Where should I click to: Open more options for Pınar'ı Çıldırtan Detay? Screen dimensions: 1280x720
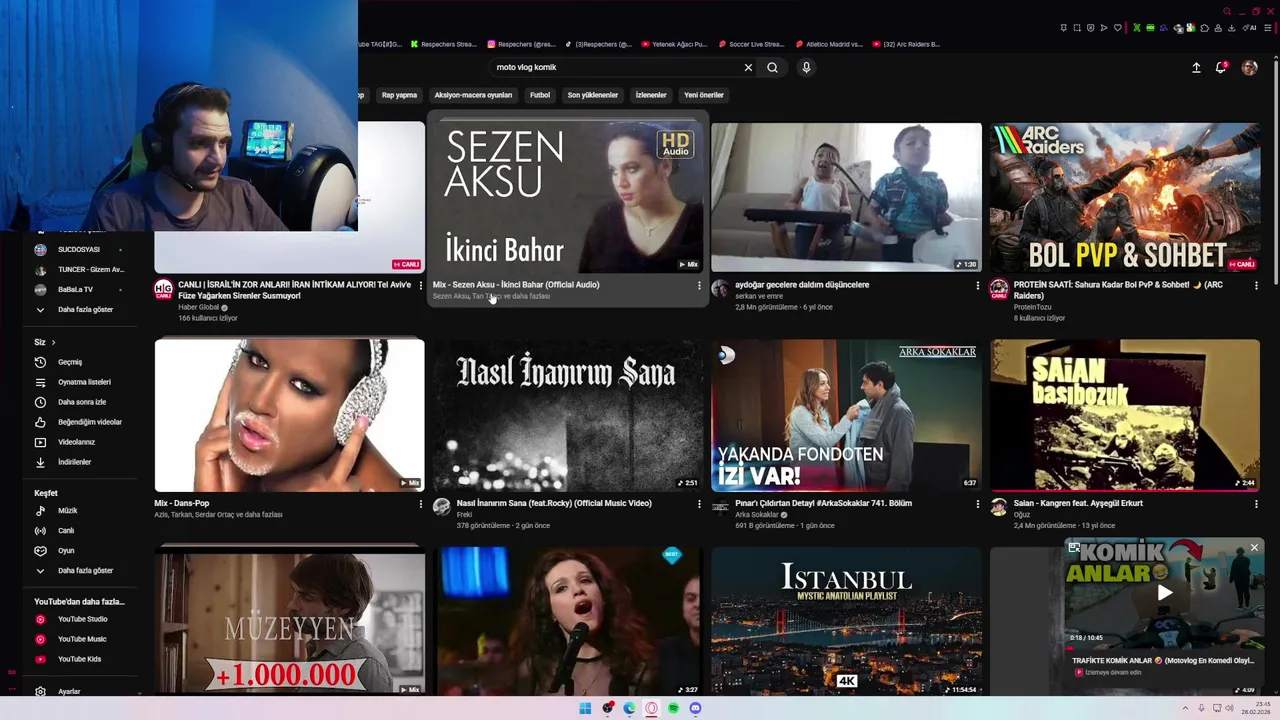[x=978, y=504]
